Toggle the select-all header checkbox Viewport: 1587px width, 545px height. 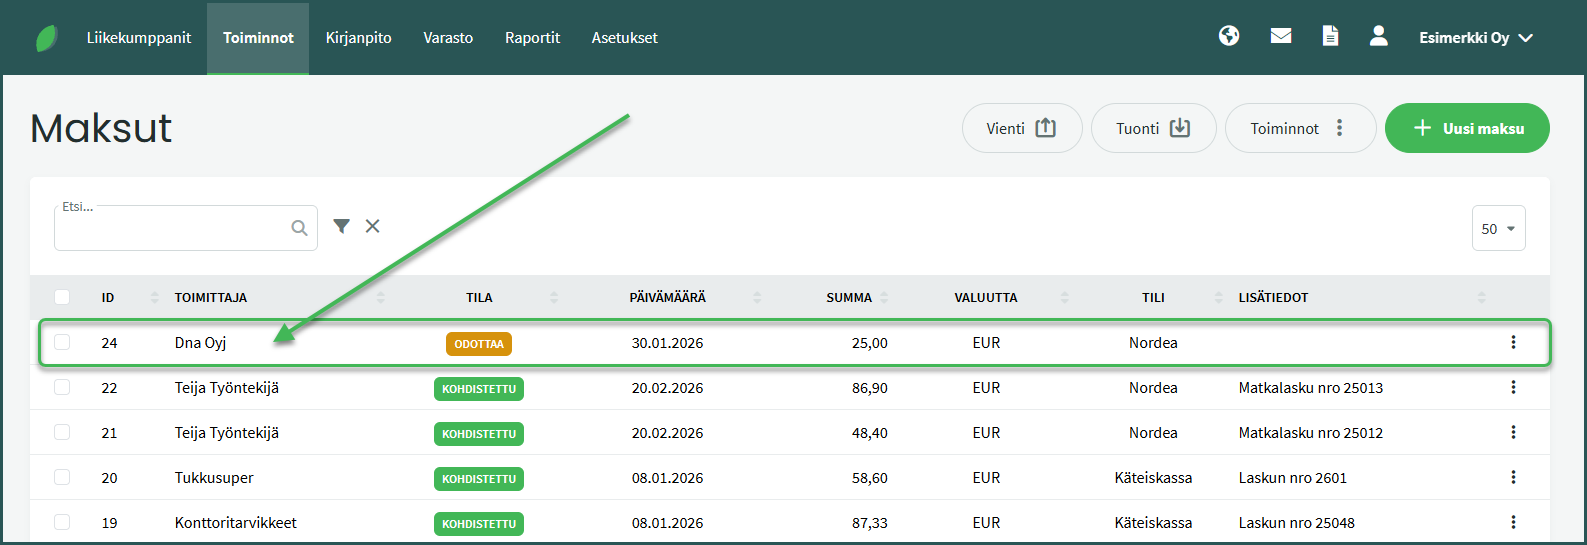[x=62, y=297]
